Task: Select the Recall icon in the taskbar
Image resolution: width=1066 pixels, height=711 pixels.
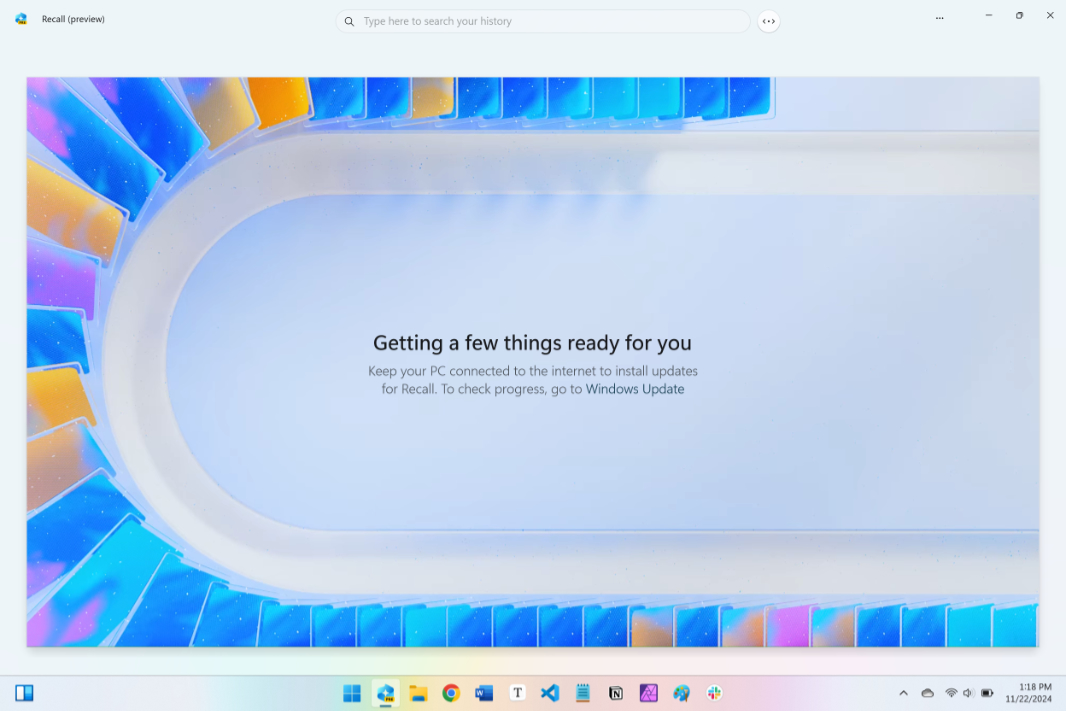Action: (385, 693)
